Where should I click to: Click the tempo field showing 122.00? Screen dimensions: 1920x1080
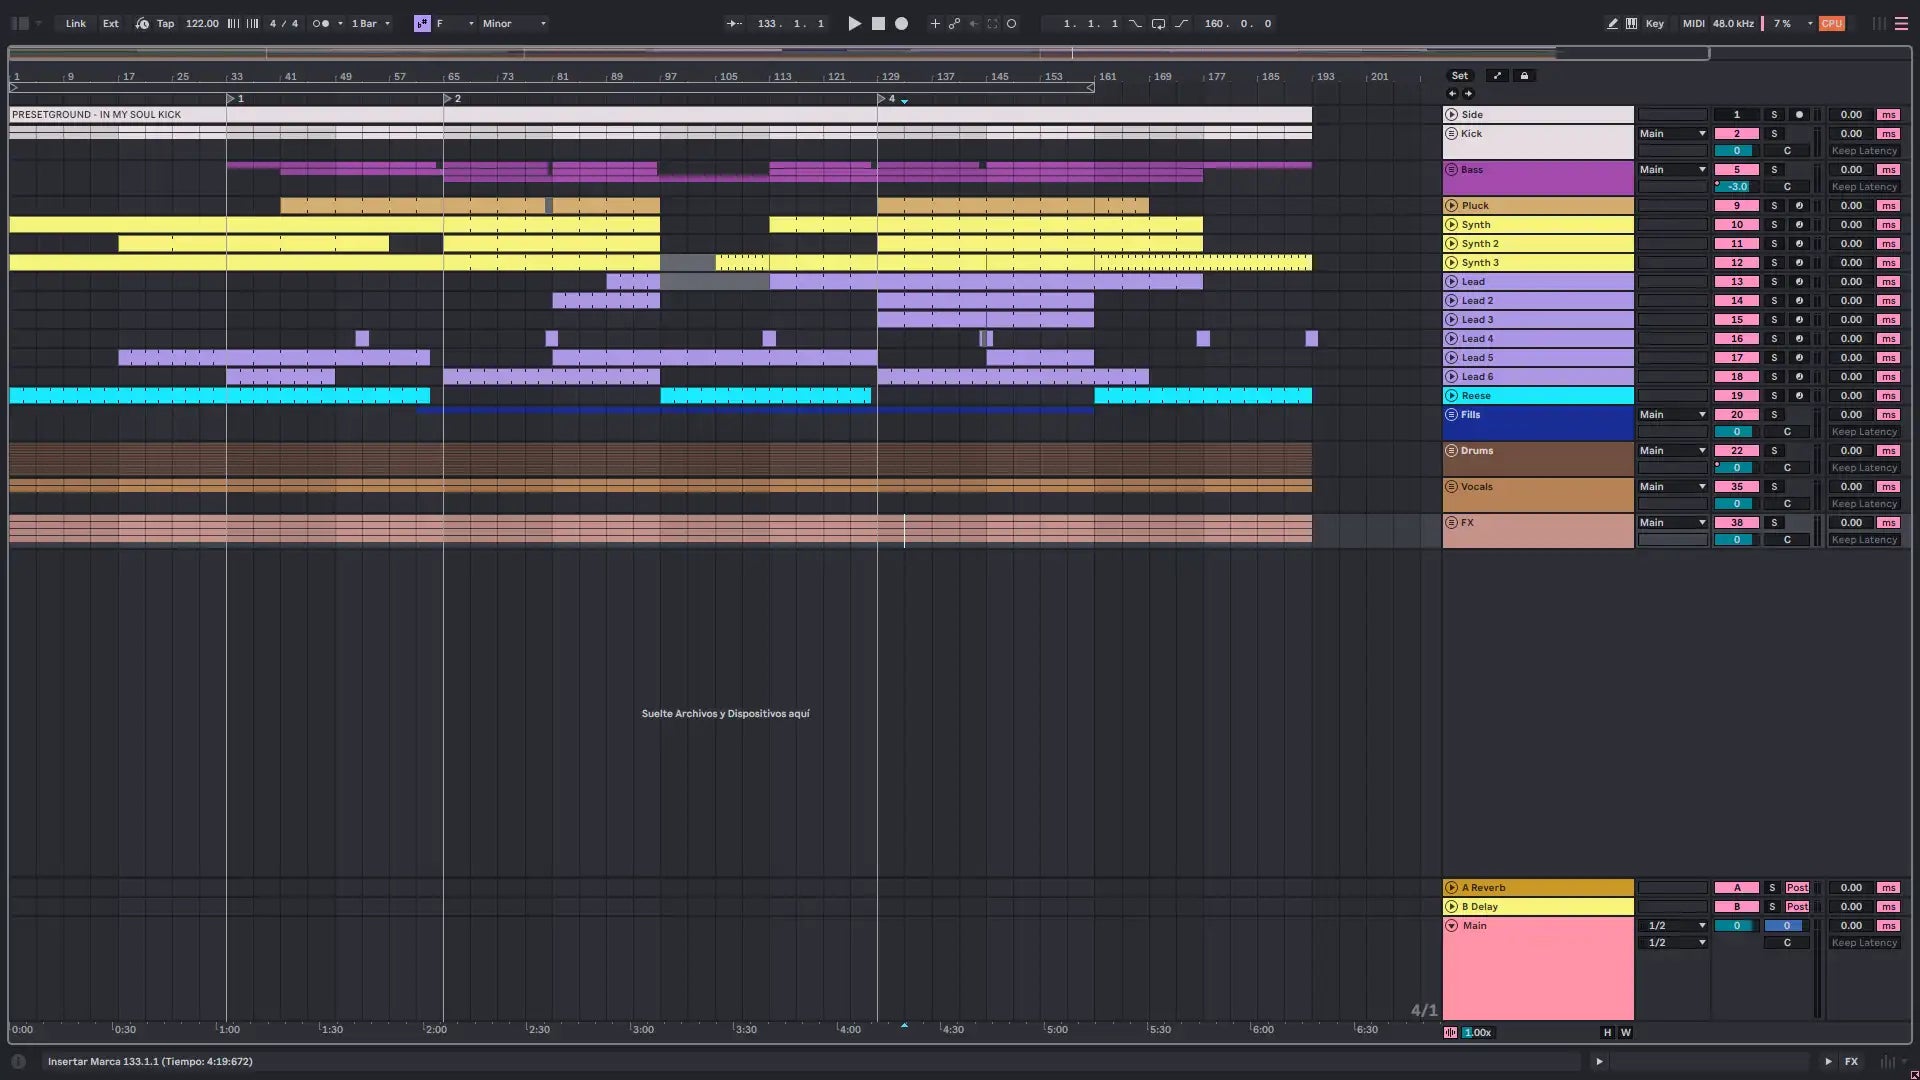click(202, 23)
